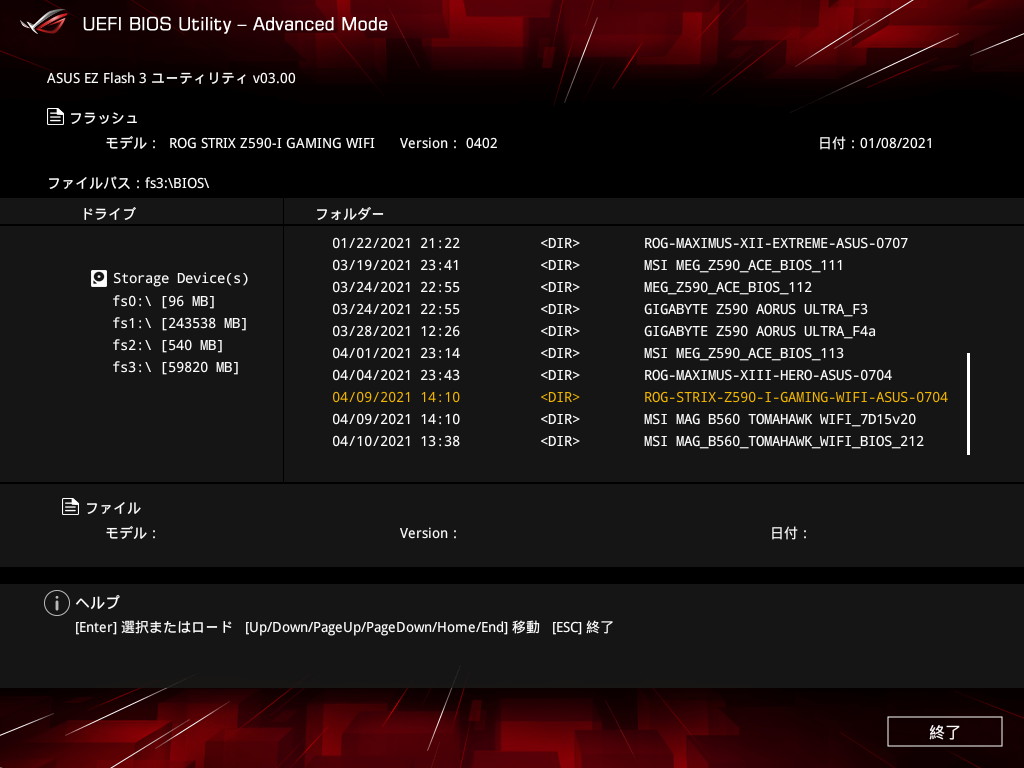1024x768 pixels.
Task: Open folder ROG-MAXIMUS-XIII-HERO-ASUS-0704
Action: 768,375
